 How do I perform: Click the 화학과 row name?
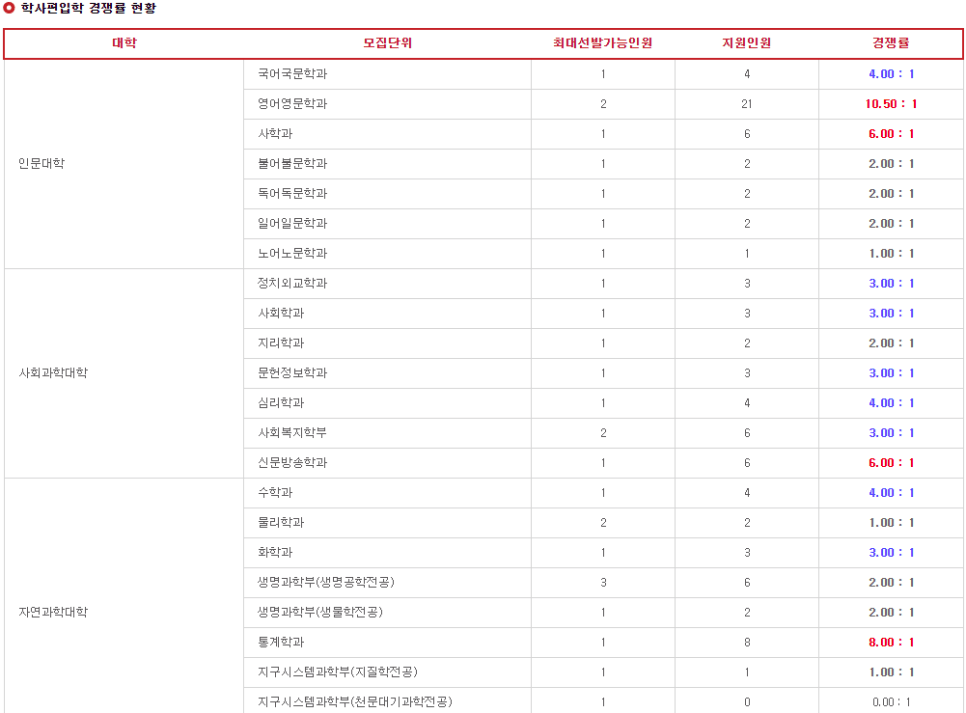[275, 552]
